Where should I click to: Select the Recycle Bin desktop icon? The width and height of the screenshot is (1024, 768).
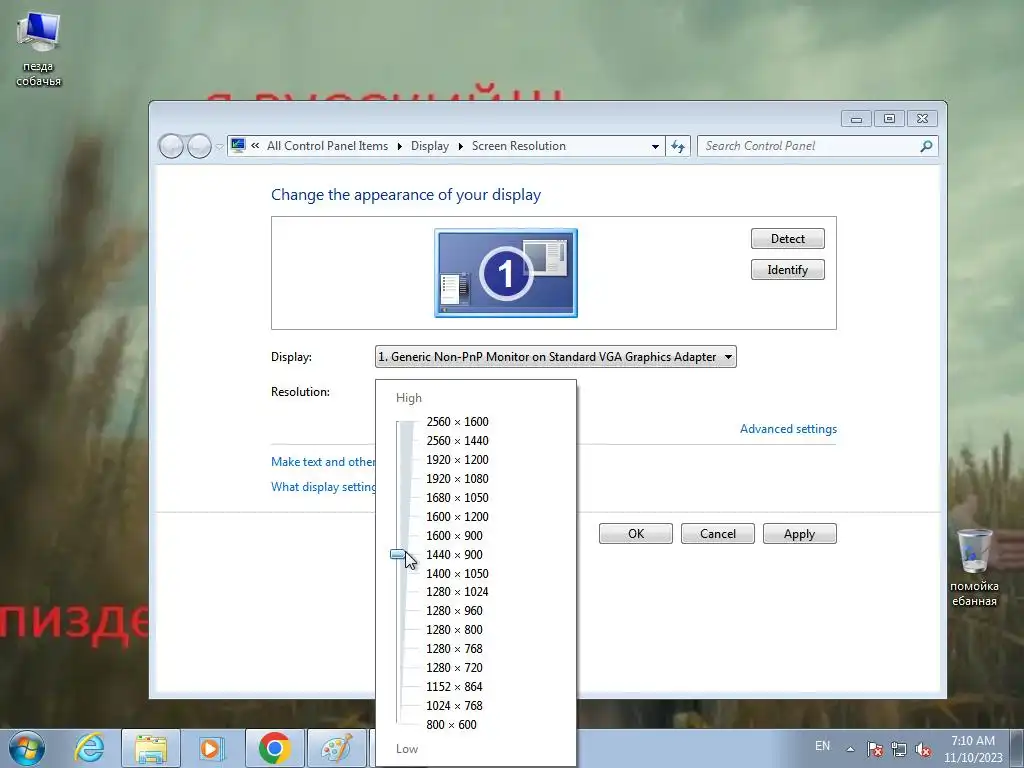click(x=974, y=567)
